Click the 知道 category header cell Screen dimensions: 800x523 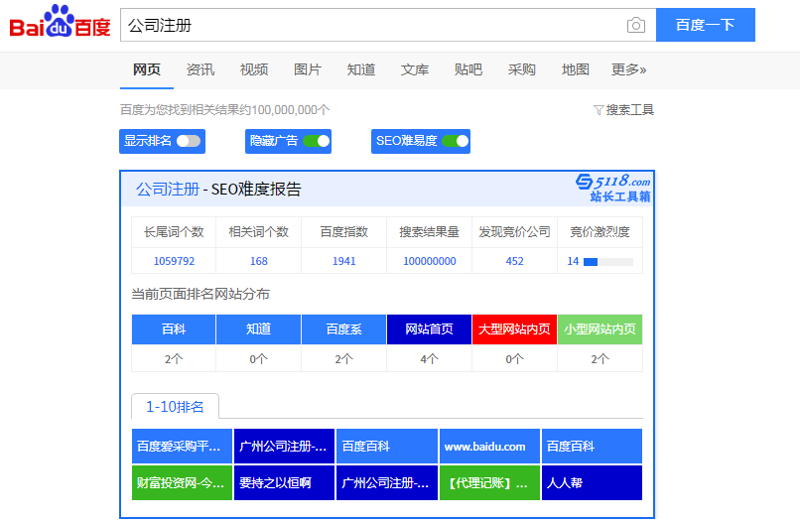[259, 329]
